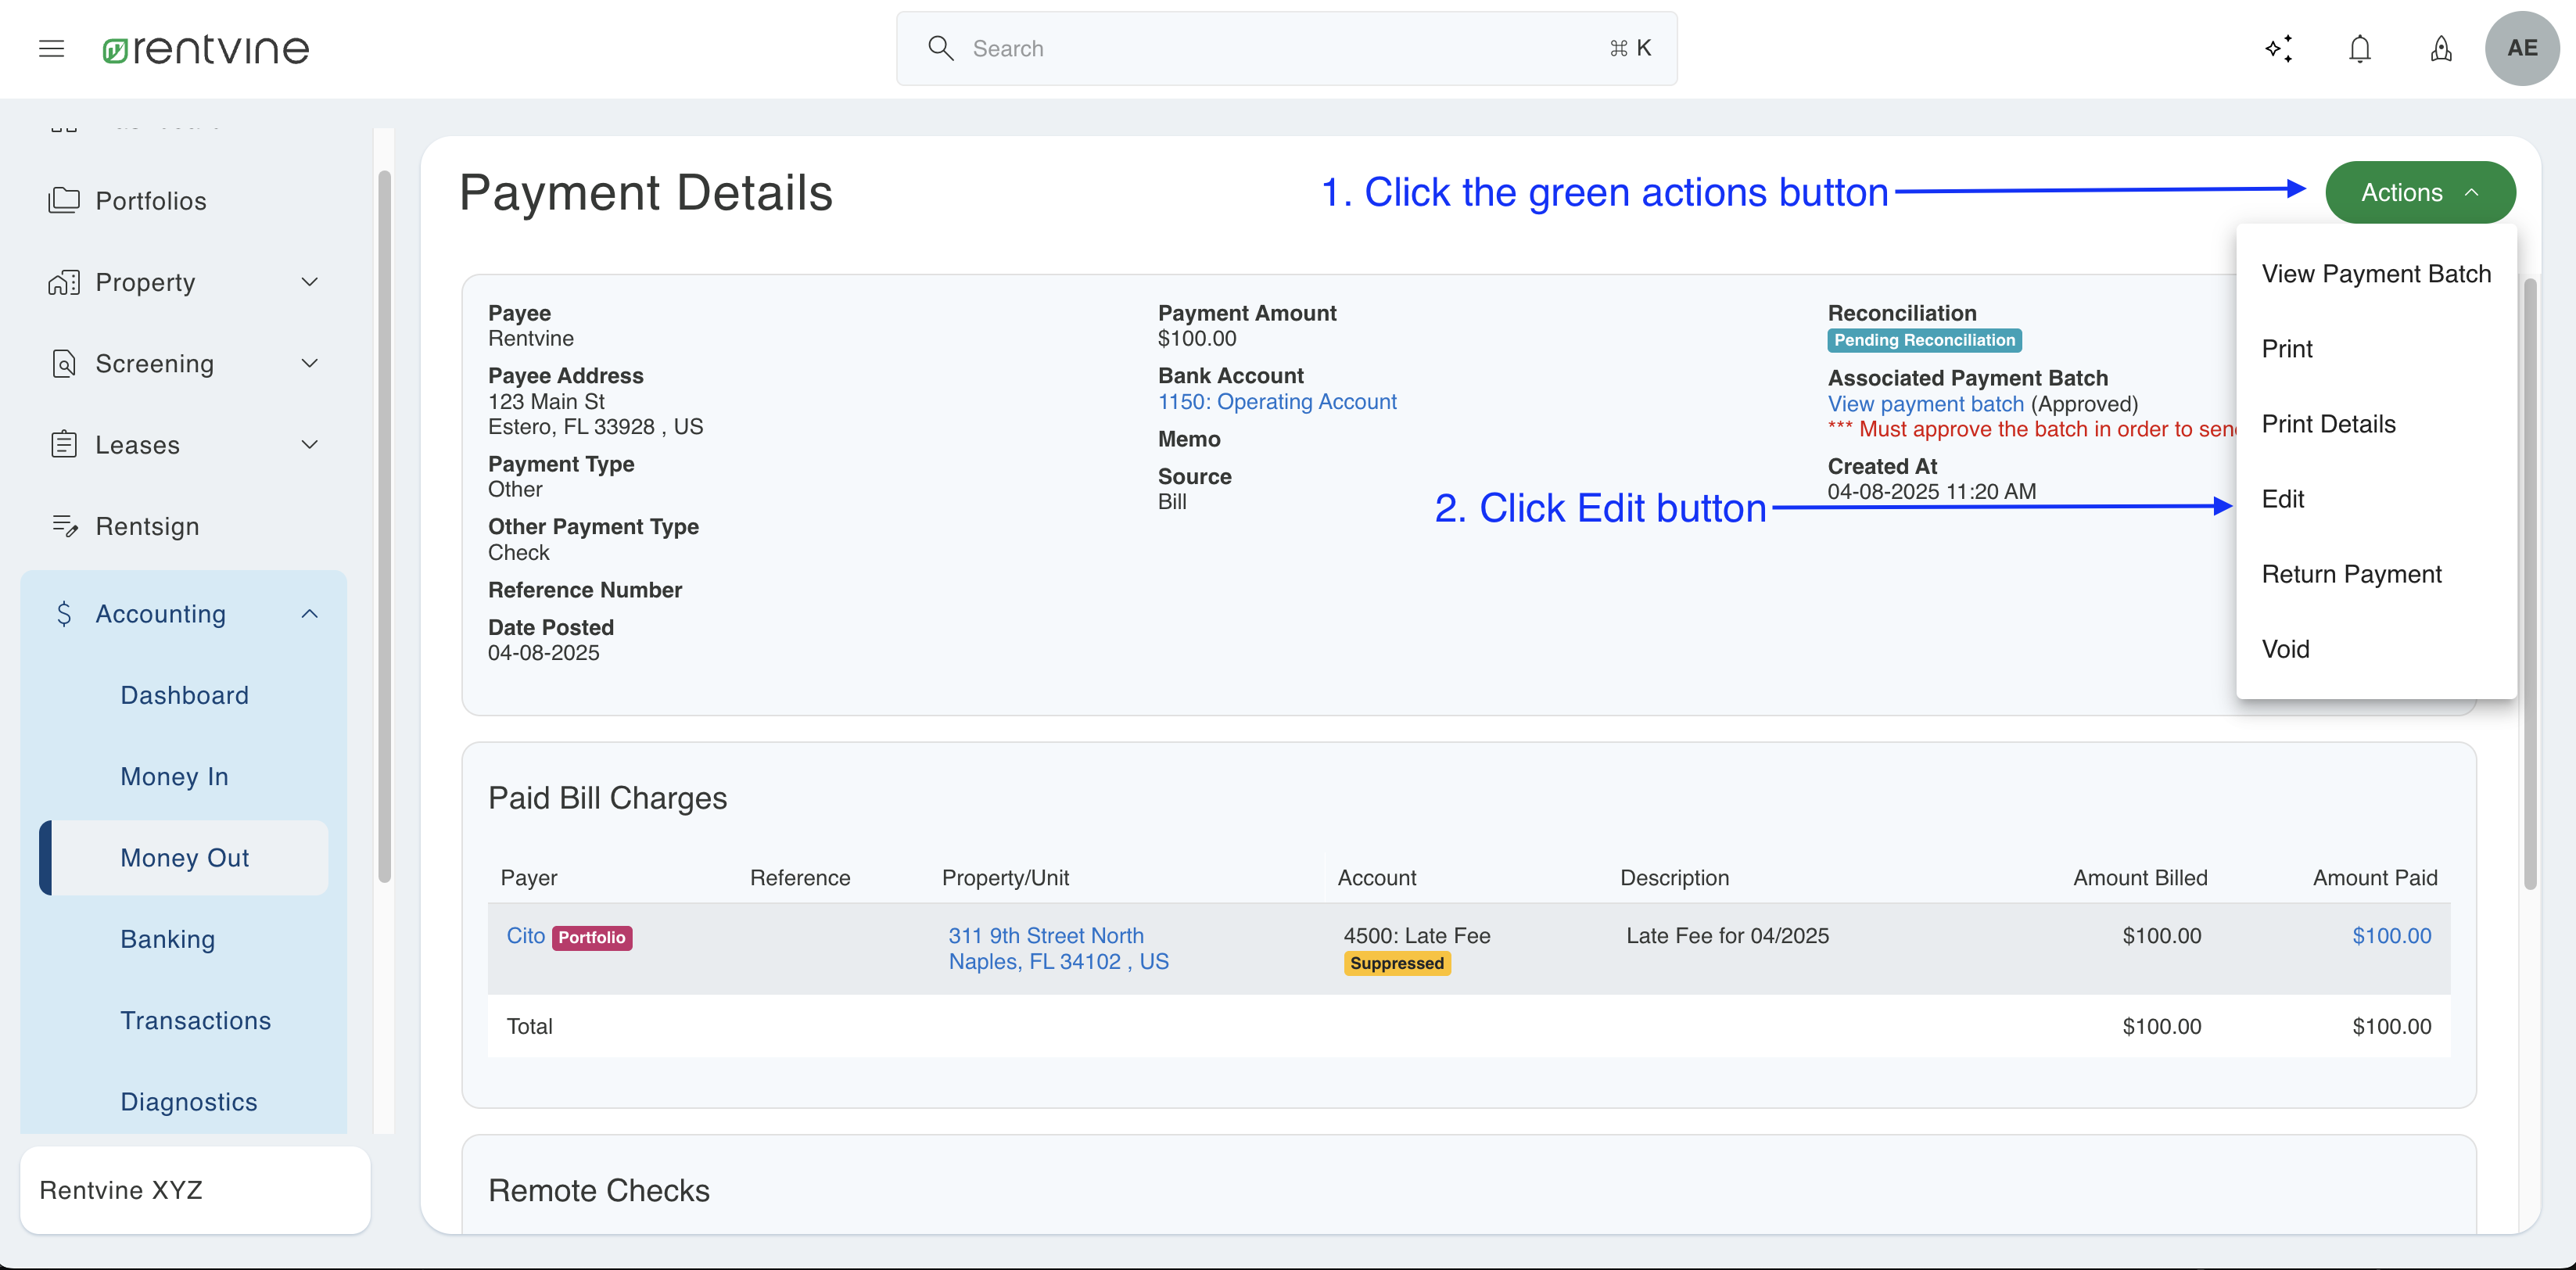Click the Remote Checks heading
2576x1270 pixels.
pos(598,1190)
